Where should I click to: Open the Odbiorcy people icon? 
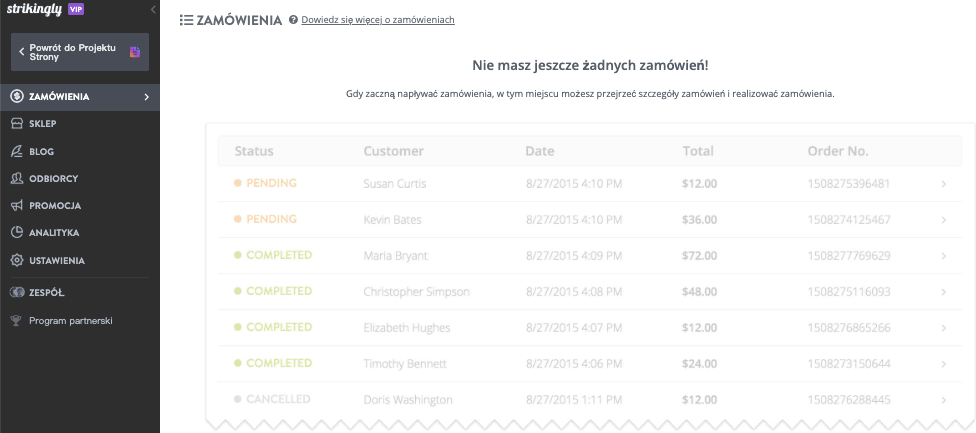17,179
